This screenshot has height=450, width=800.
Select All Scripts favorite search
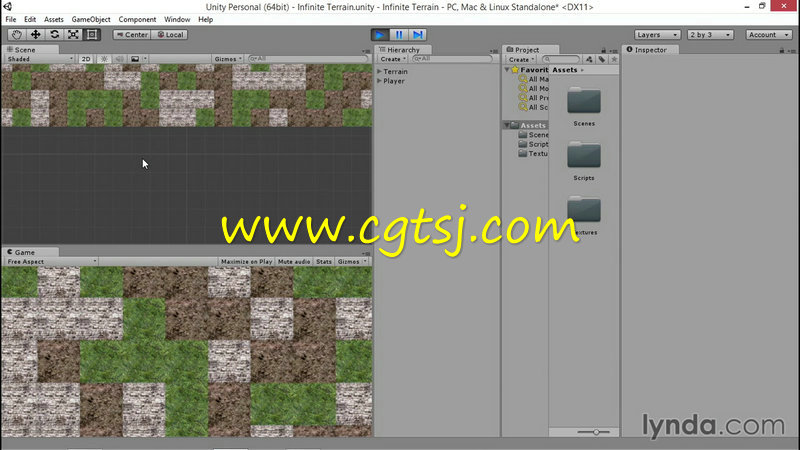534,107
